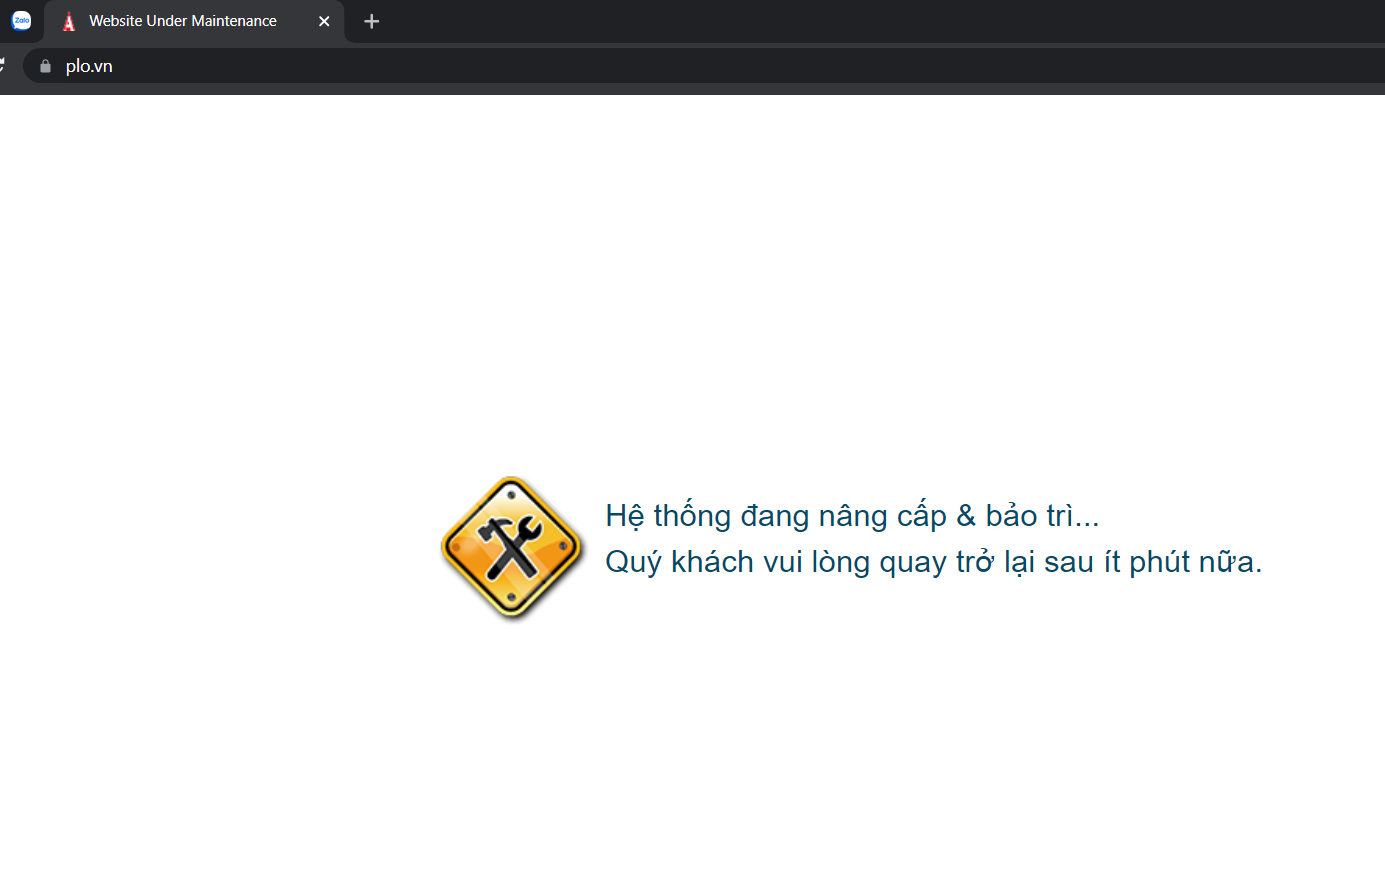The image size is (1385, 885).
Task: Click the Zalo icon in the corner
Action: coord(21,21)
